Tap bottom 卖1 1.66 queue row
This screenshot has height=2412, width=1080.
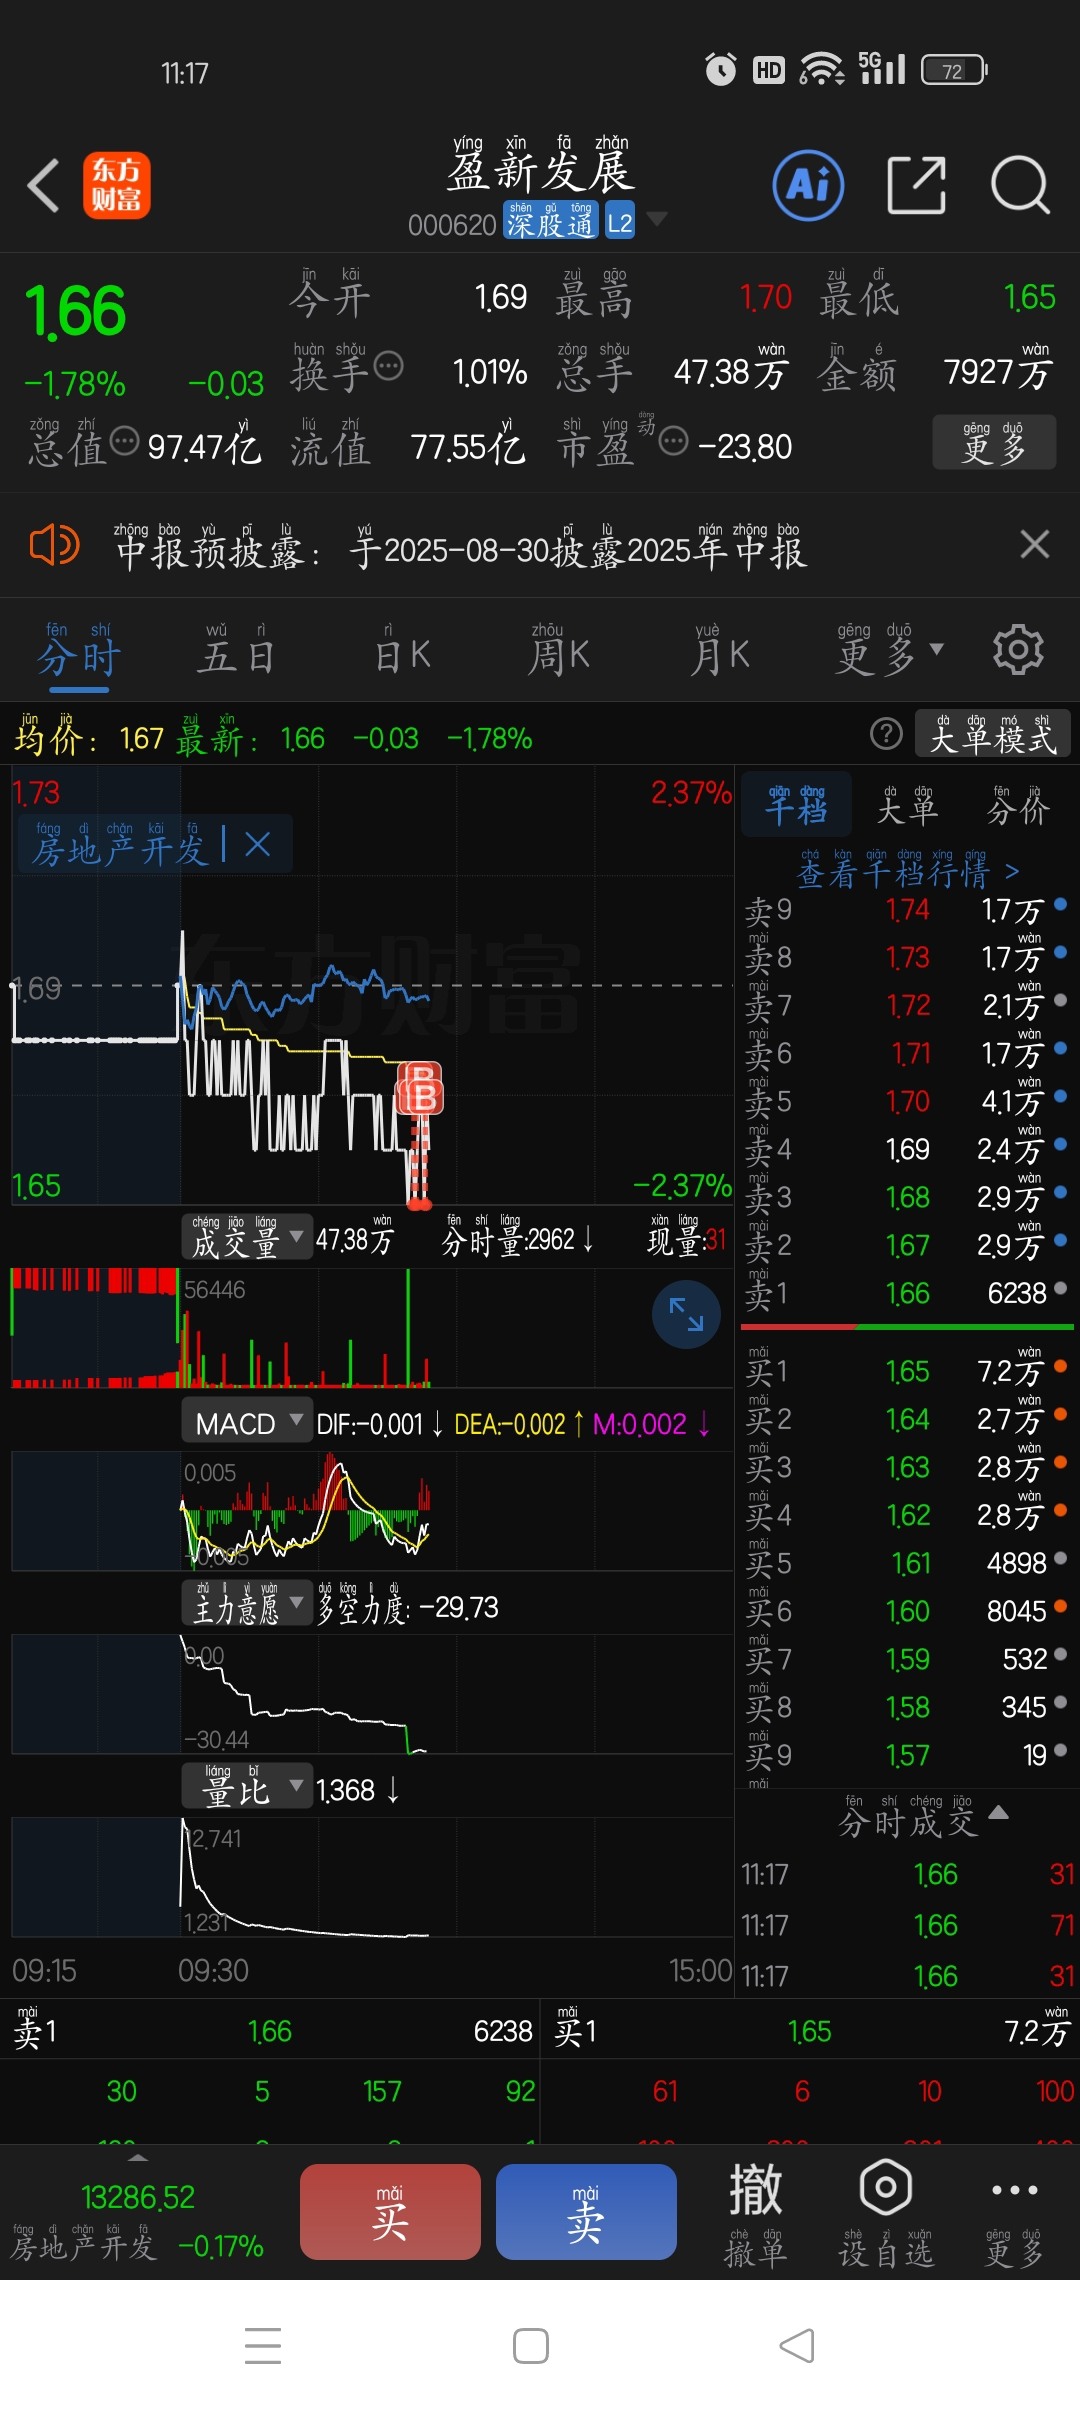pyautogui.click(x=270, y=2031)
